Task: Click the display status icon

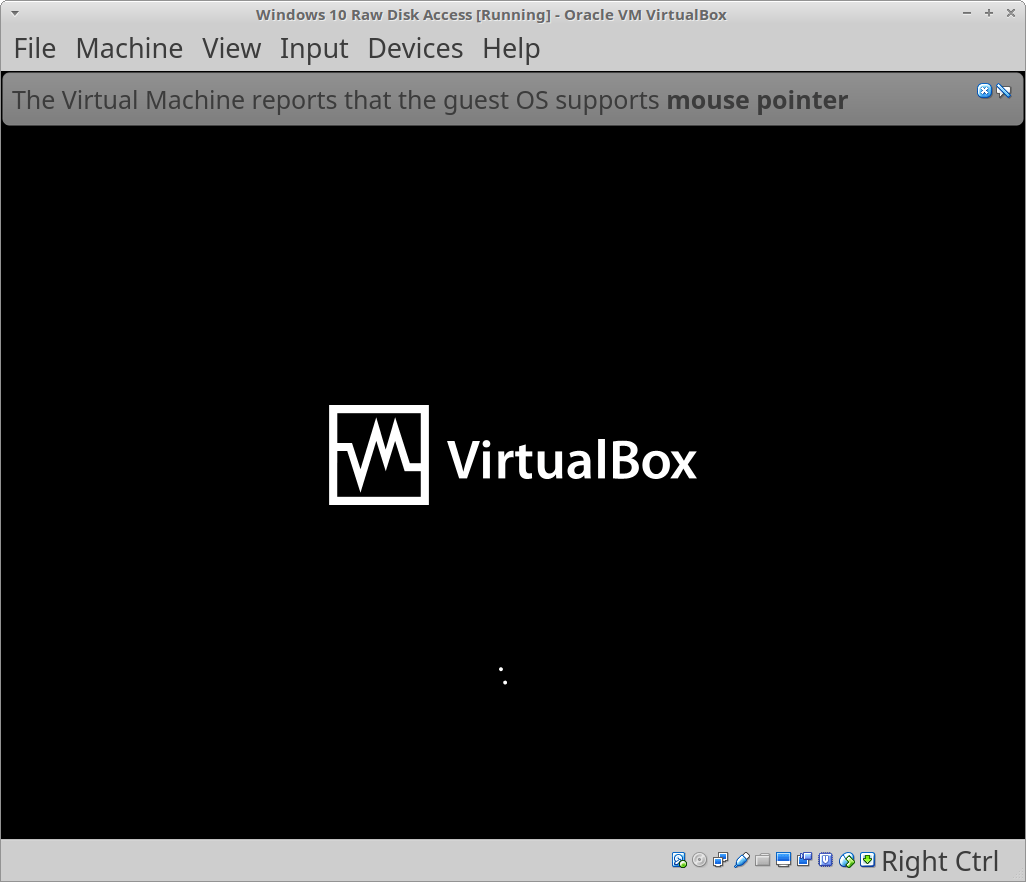Action: coord(783,860)
